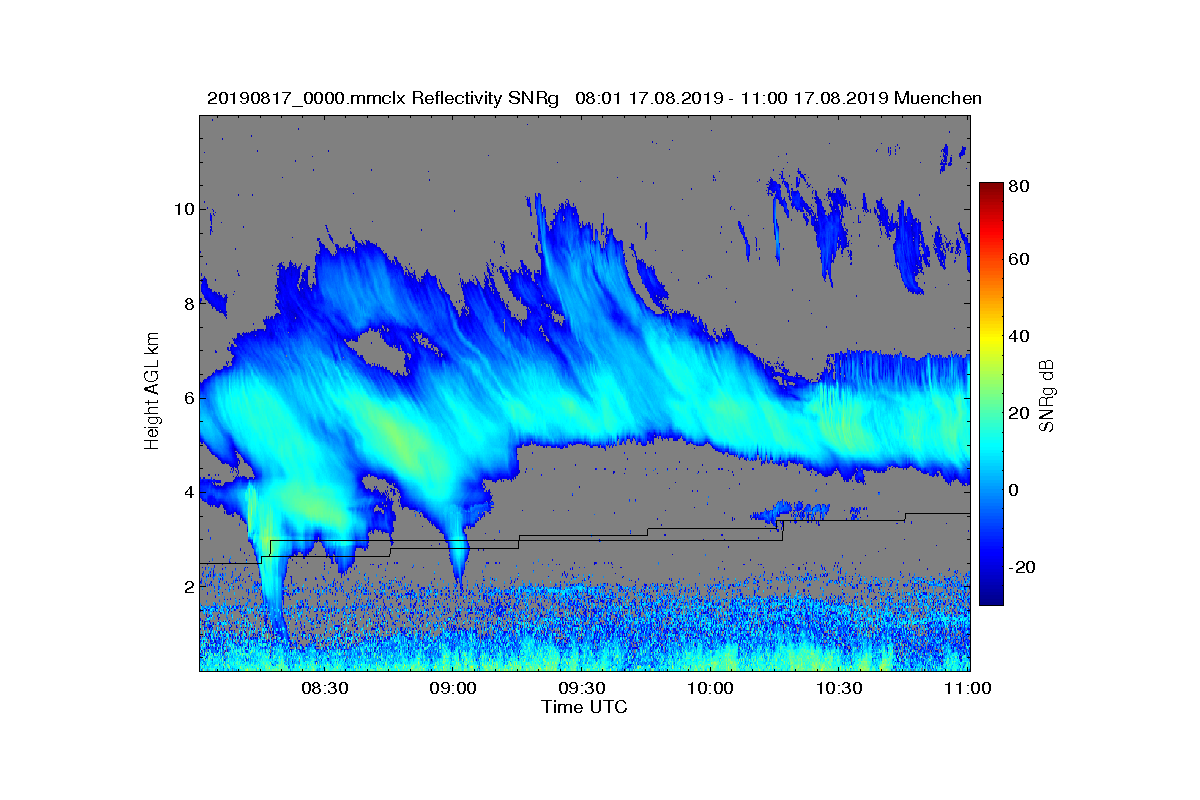
Task: Click the 'SNRg dB' colorbar label
Action: (x=1047, y=395)
